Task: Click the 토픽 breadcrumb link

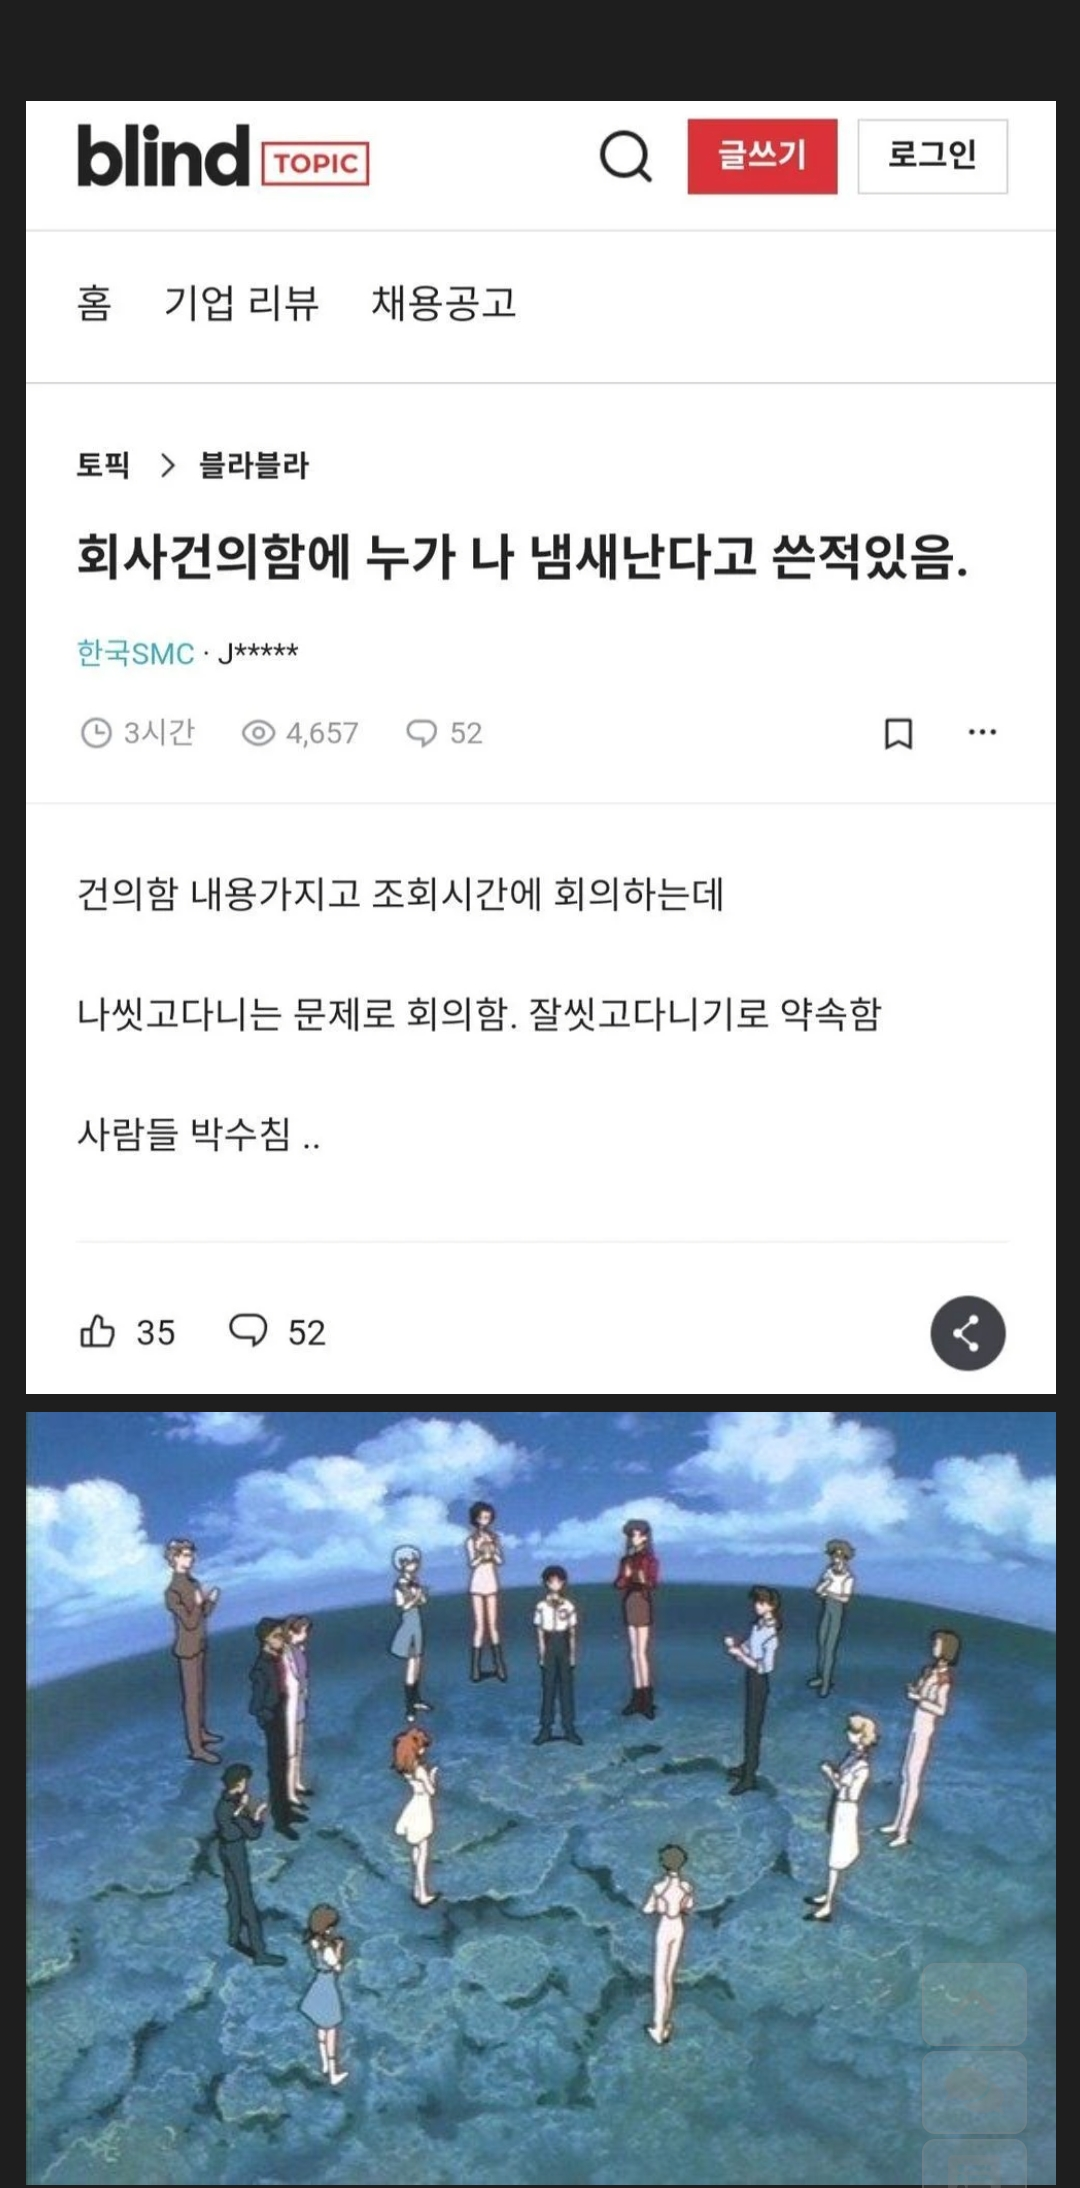Action: click(x=103, y=465)
